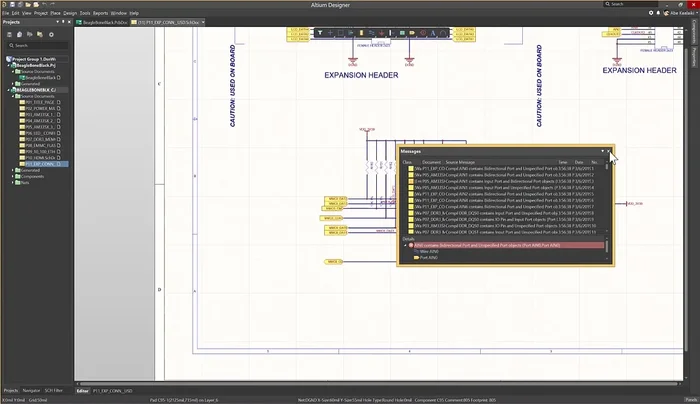Open the Messages panel dropdown arrow
Screen dimensions: 700x404
[x=602, y=152]
